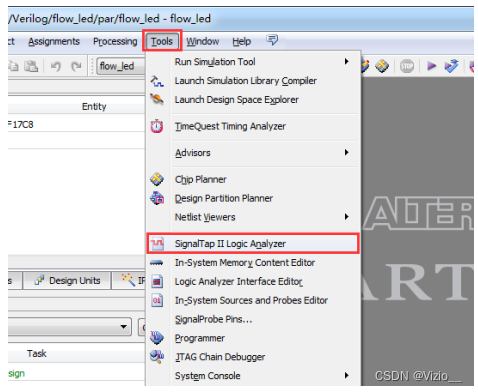The width and height of the screenshot is (478, 392).
Task: Select SignalTap II Logic Analyzer
Action: (253, 244)
